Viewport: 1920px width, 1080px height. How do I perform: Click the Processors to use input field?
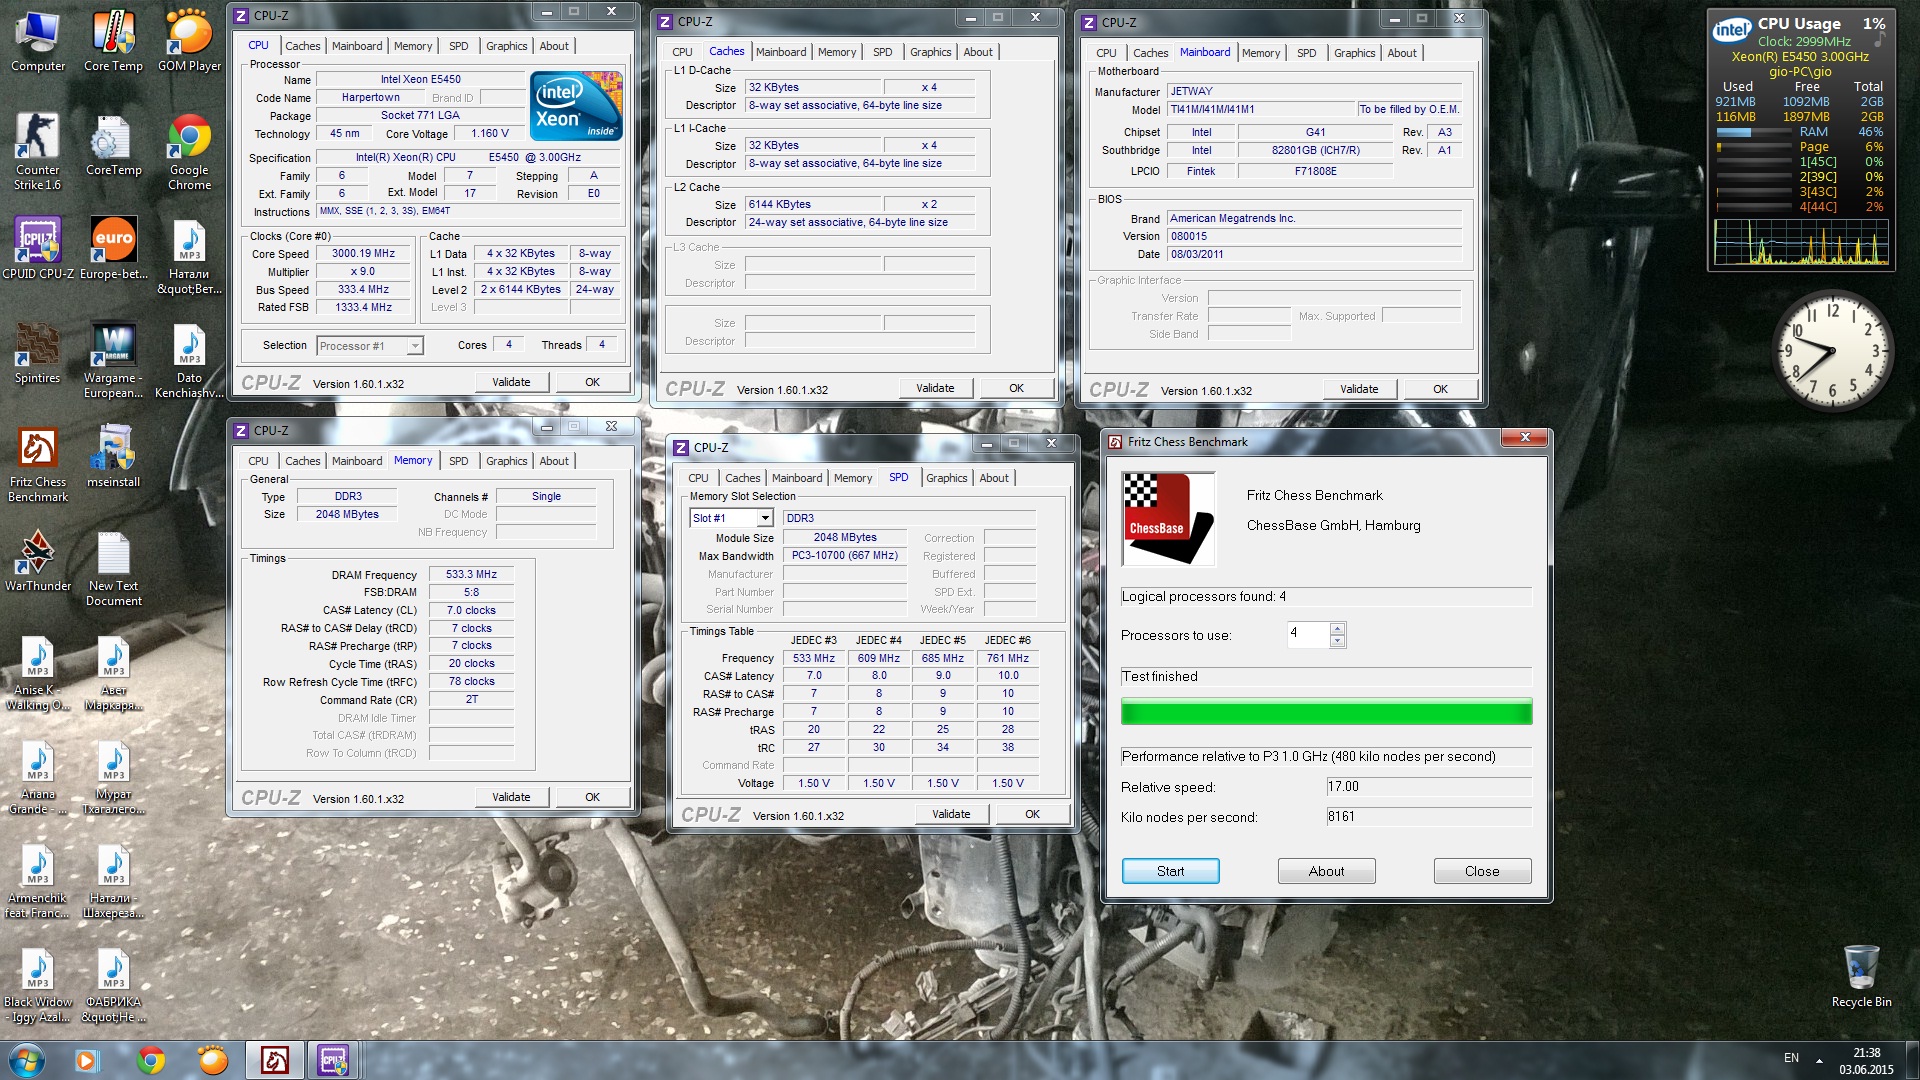click(x=1308, y=634)
